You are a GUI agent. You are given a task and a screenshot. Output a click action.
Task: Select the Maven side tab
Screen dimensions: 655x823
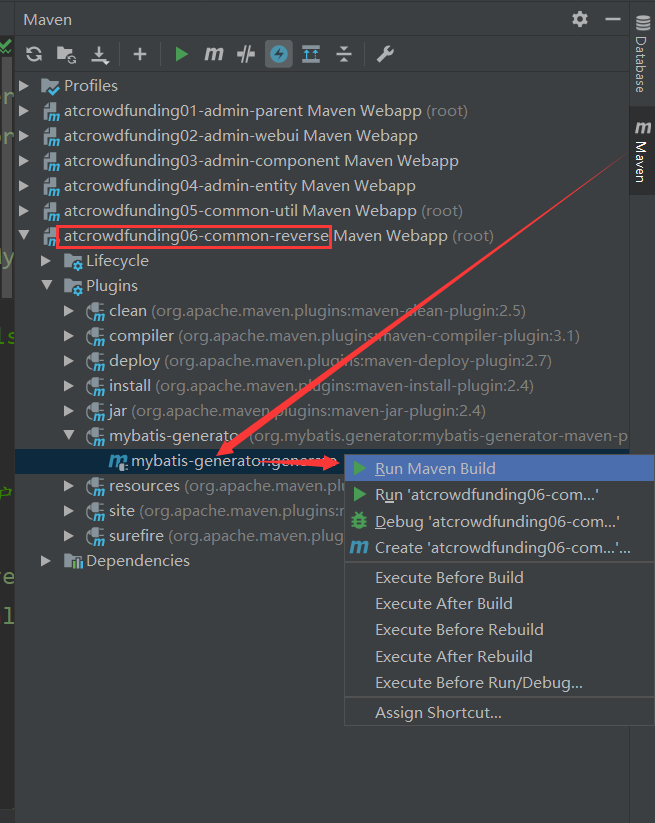coord(642,151)
